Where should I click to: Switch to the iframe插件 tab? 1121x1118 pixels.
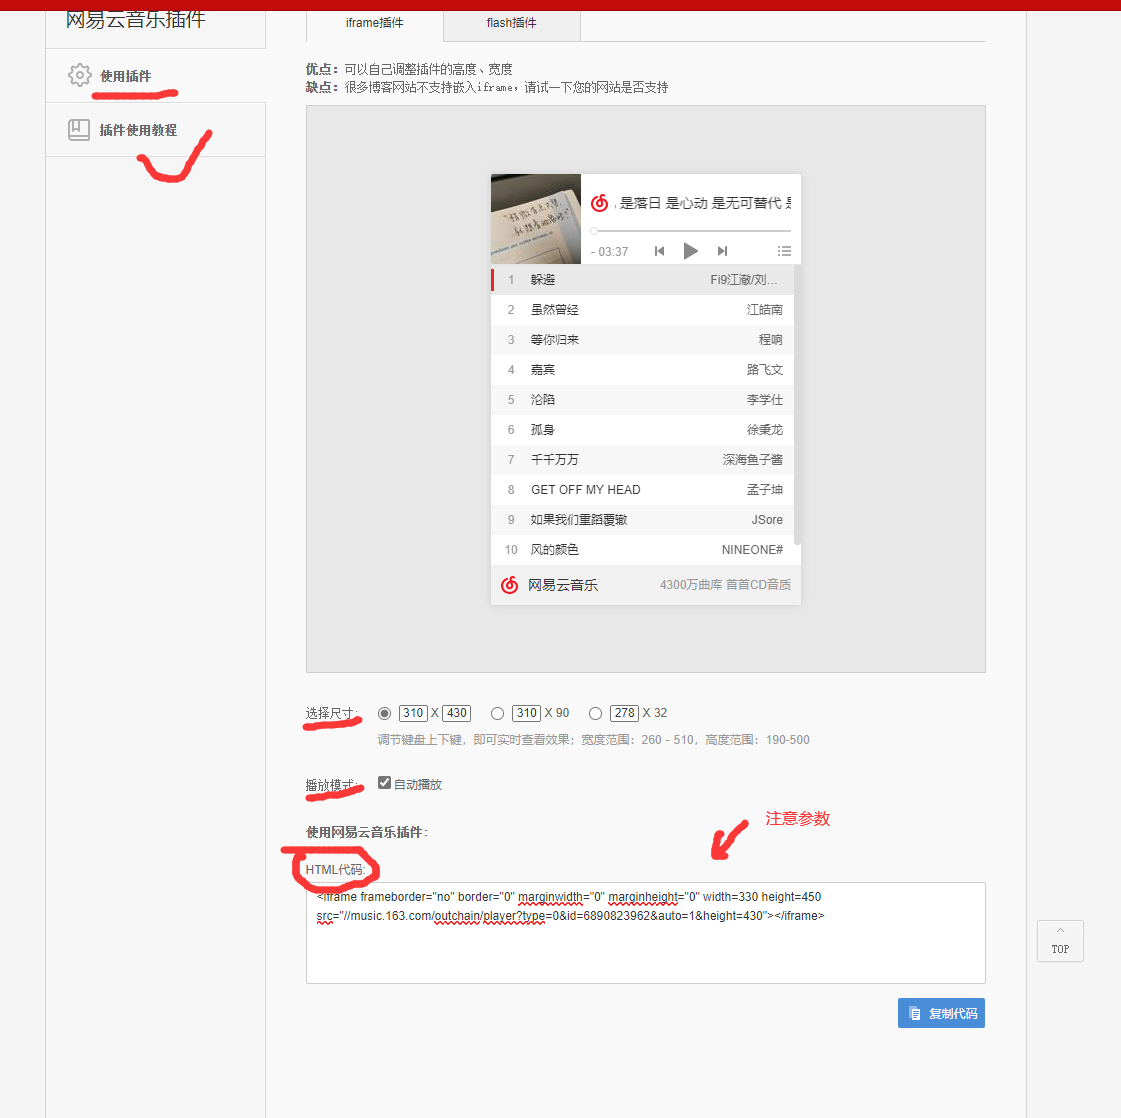pos(373,22)
